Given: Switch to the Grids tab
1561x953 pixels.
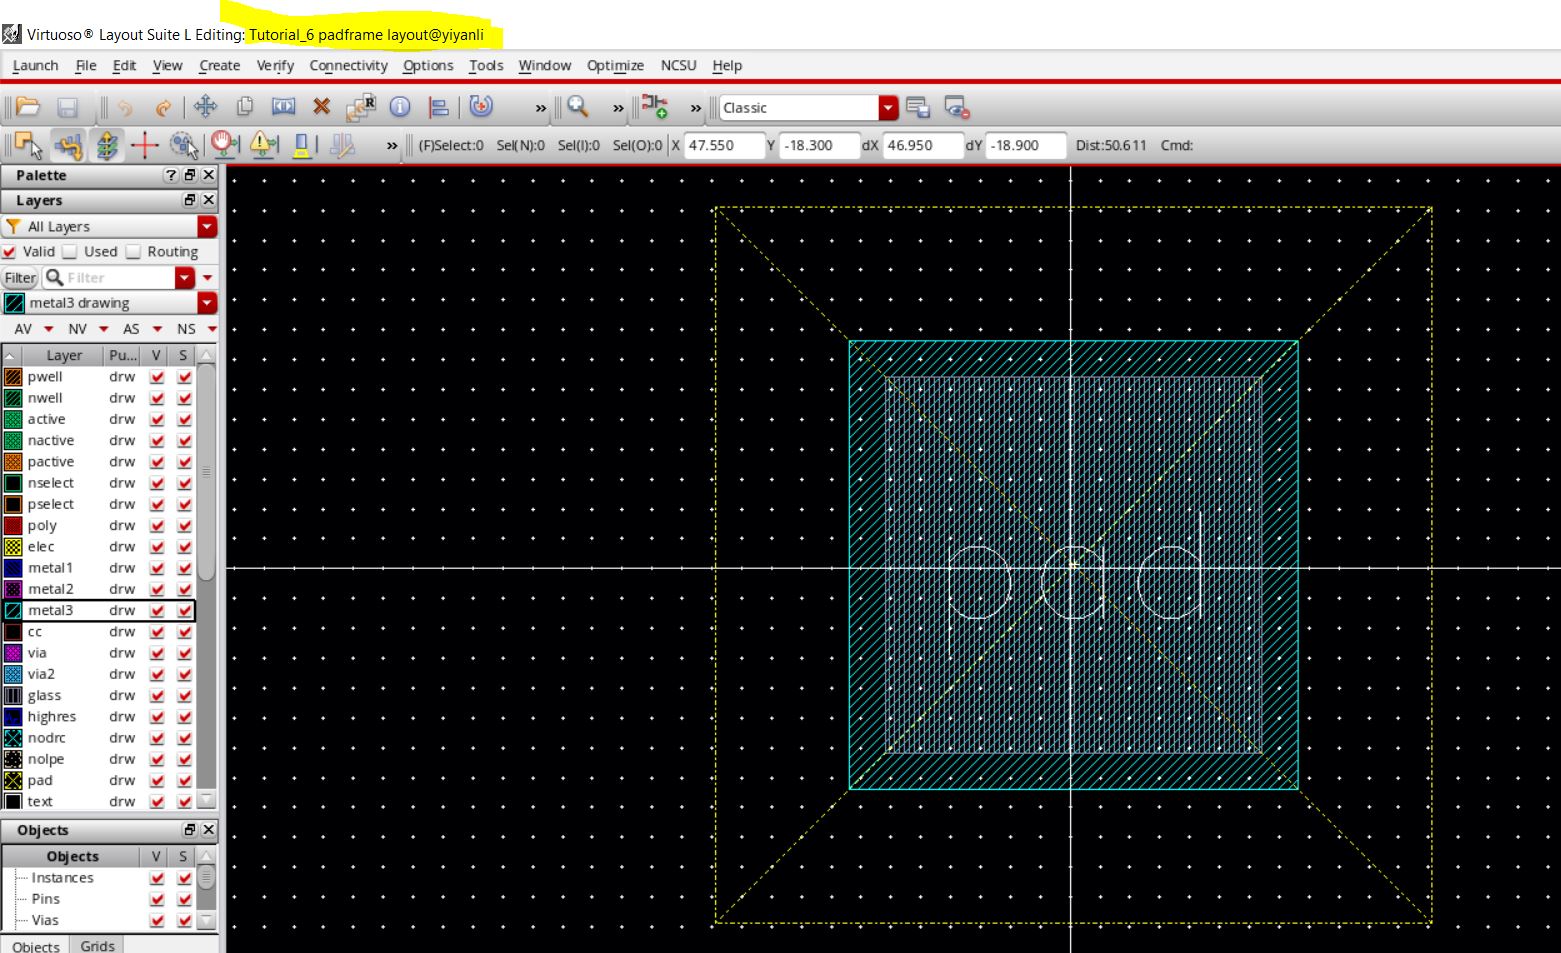Looking at the screenshot, I should (x=97, y=945).
